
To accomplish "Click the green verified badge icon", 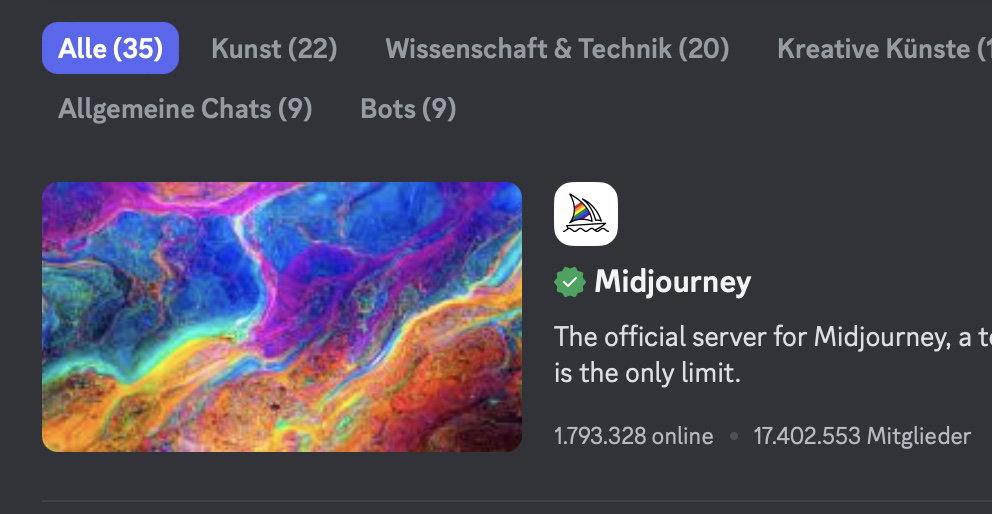I will [x=570, y=282].
